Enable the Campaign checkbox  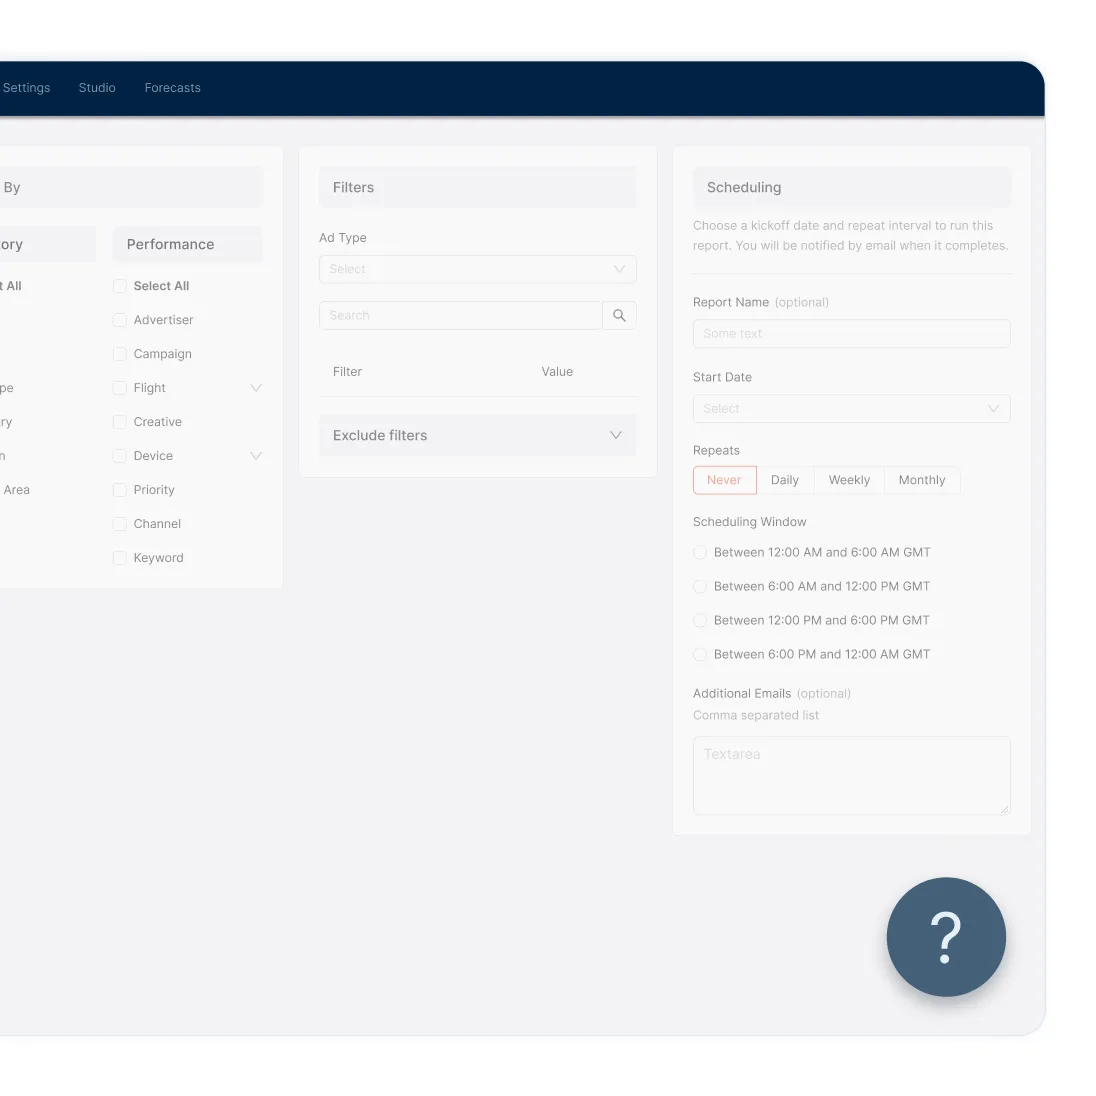120,354
